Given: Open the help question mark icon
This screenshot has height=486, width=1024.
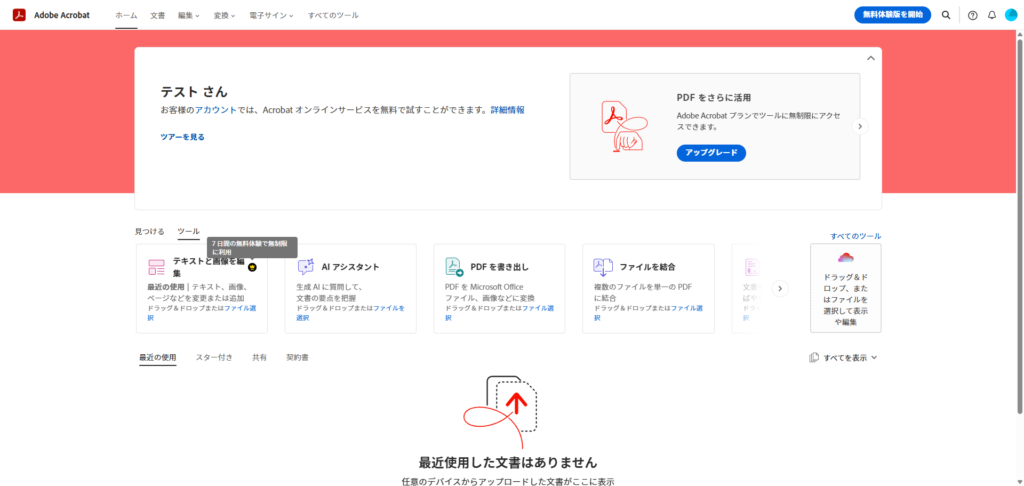Looking at the screenshot, I should pos(972,15).
